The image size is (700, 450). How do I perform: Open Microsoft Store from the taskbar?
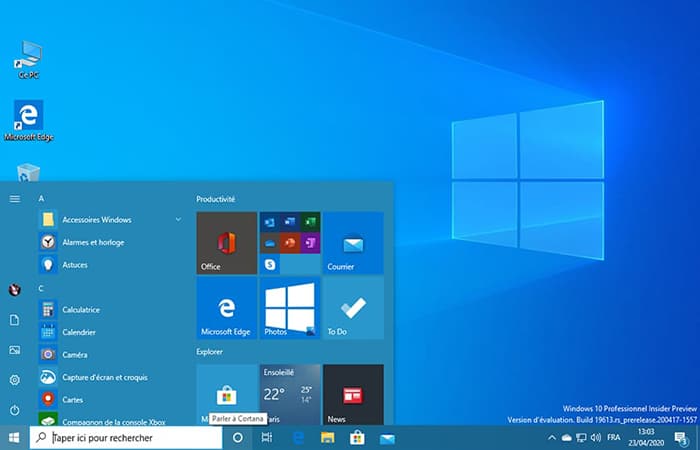pyautogui.click(x=357, y=438)
